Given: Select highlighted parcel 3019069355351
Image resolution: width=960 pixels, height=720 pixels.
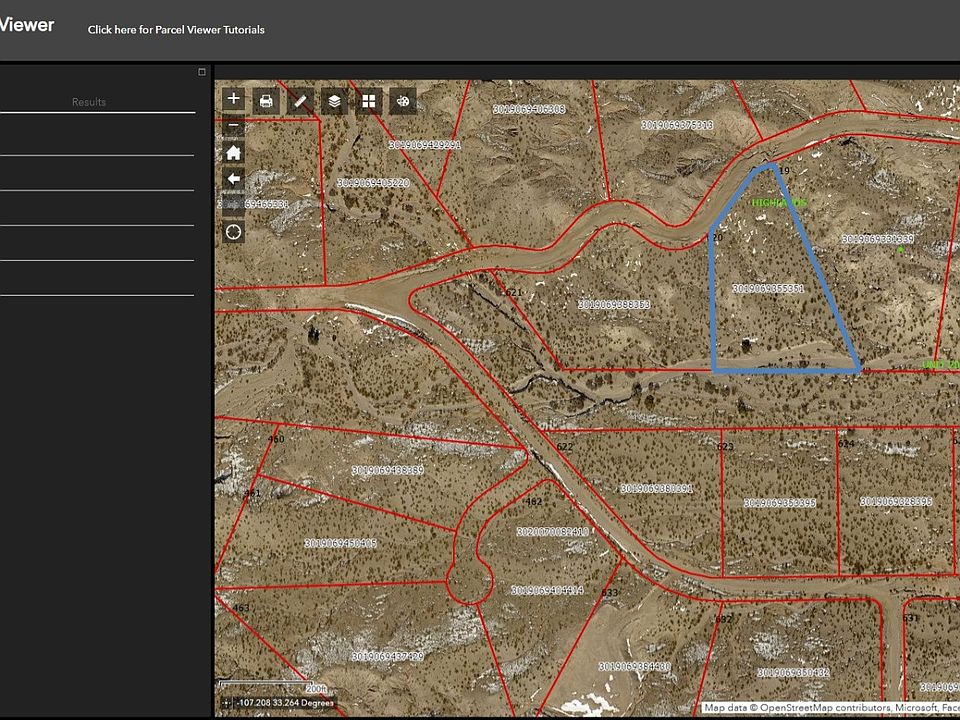Looking at the screenshot, I should pyautogui.click(x=768, y=288).
